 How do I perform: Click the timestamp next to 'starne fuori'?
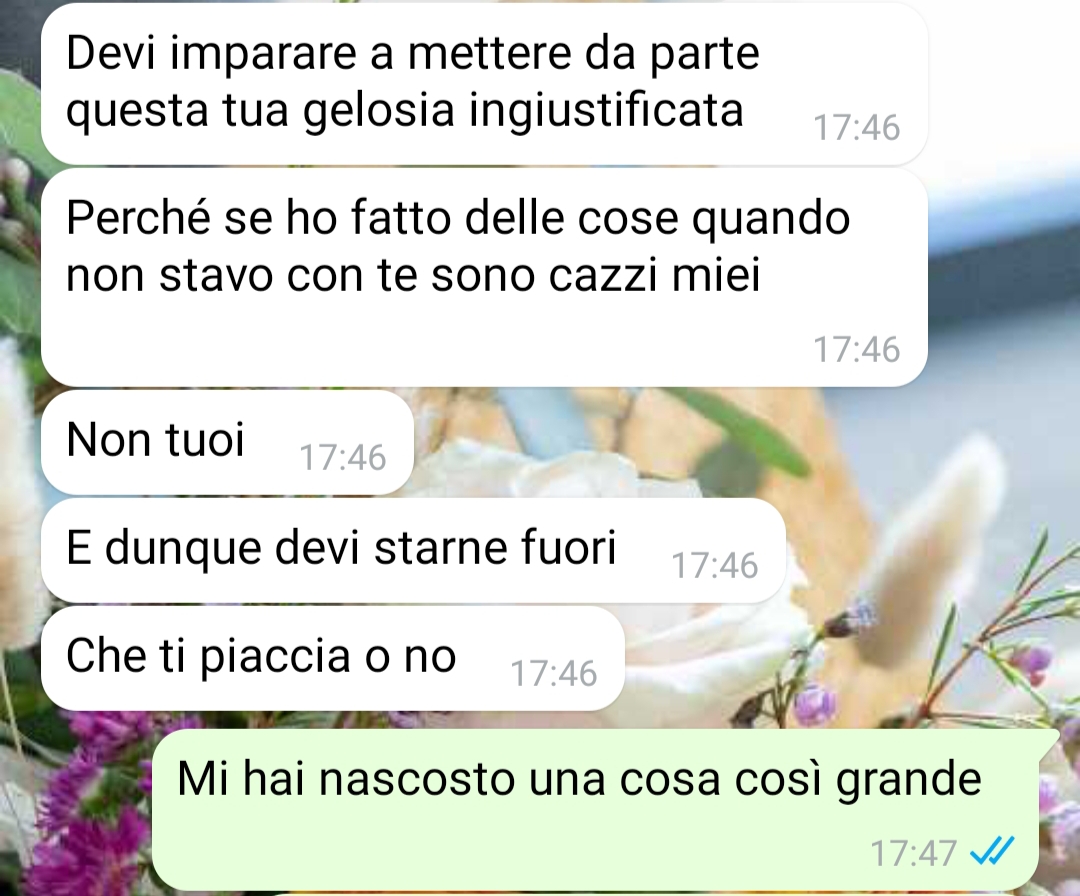tap(715, 565)
